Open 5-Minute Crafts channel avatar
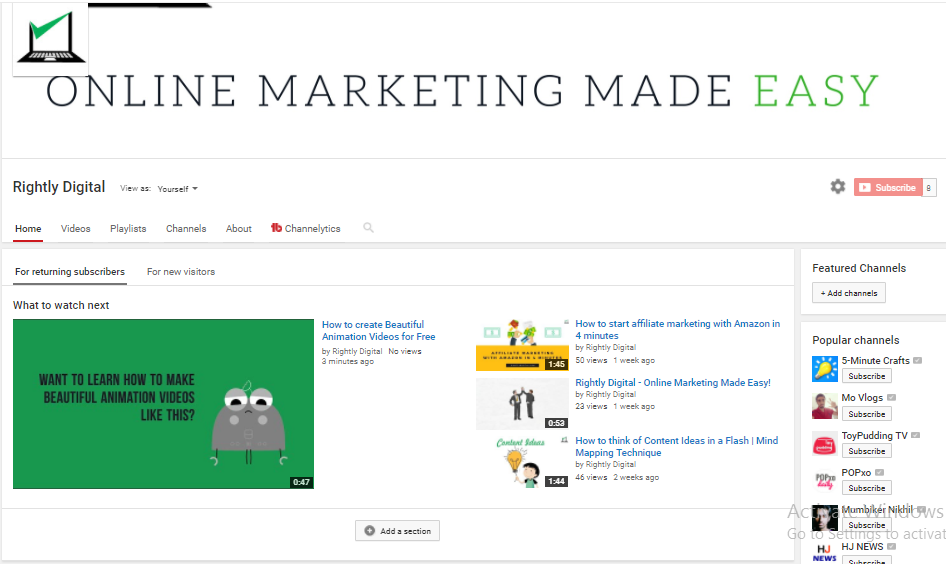The height and width of the screenshot is (564, 946). point(824,369)
